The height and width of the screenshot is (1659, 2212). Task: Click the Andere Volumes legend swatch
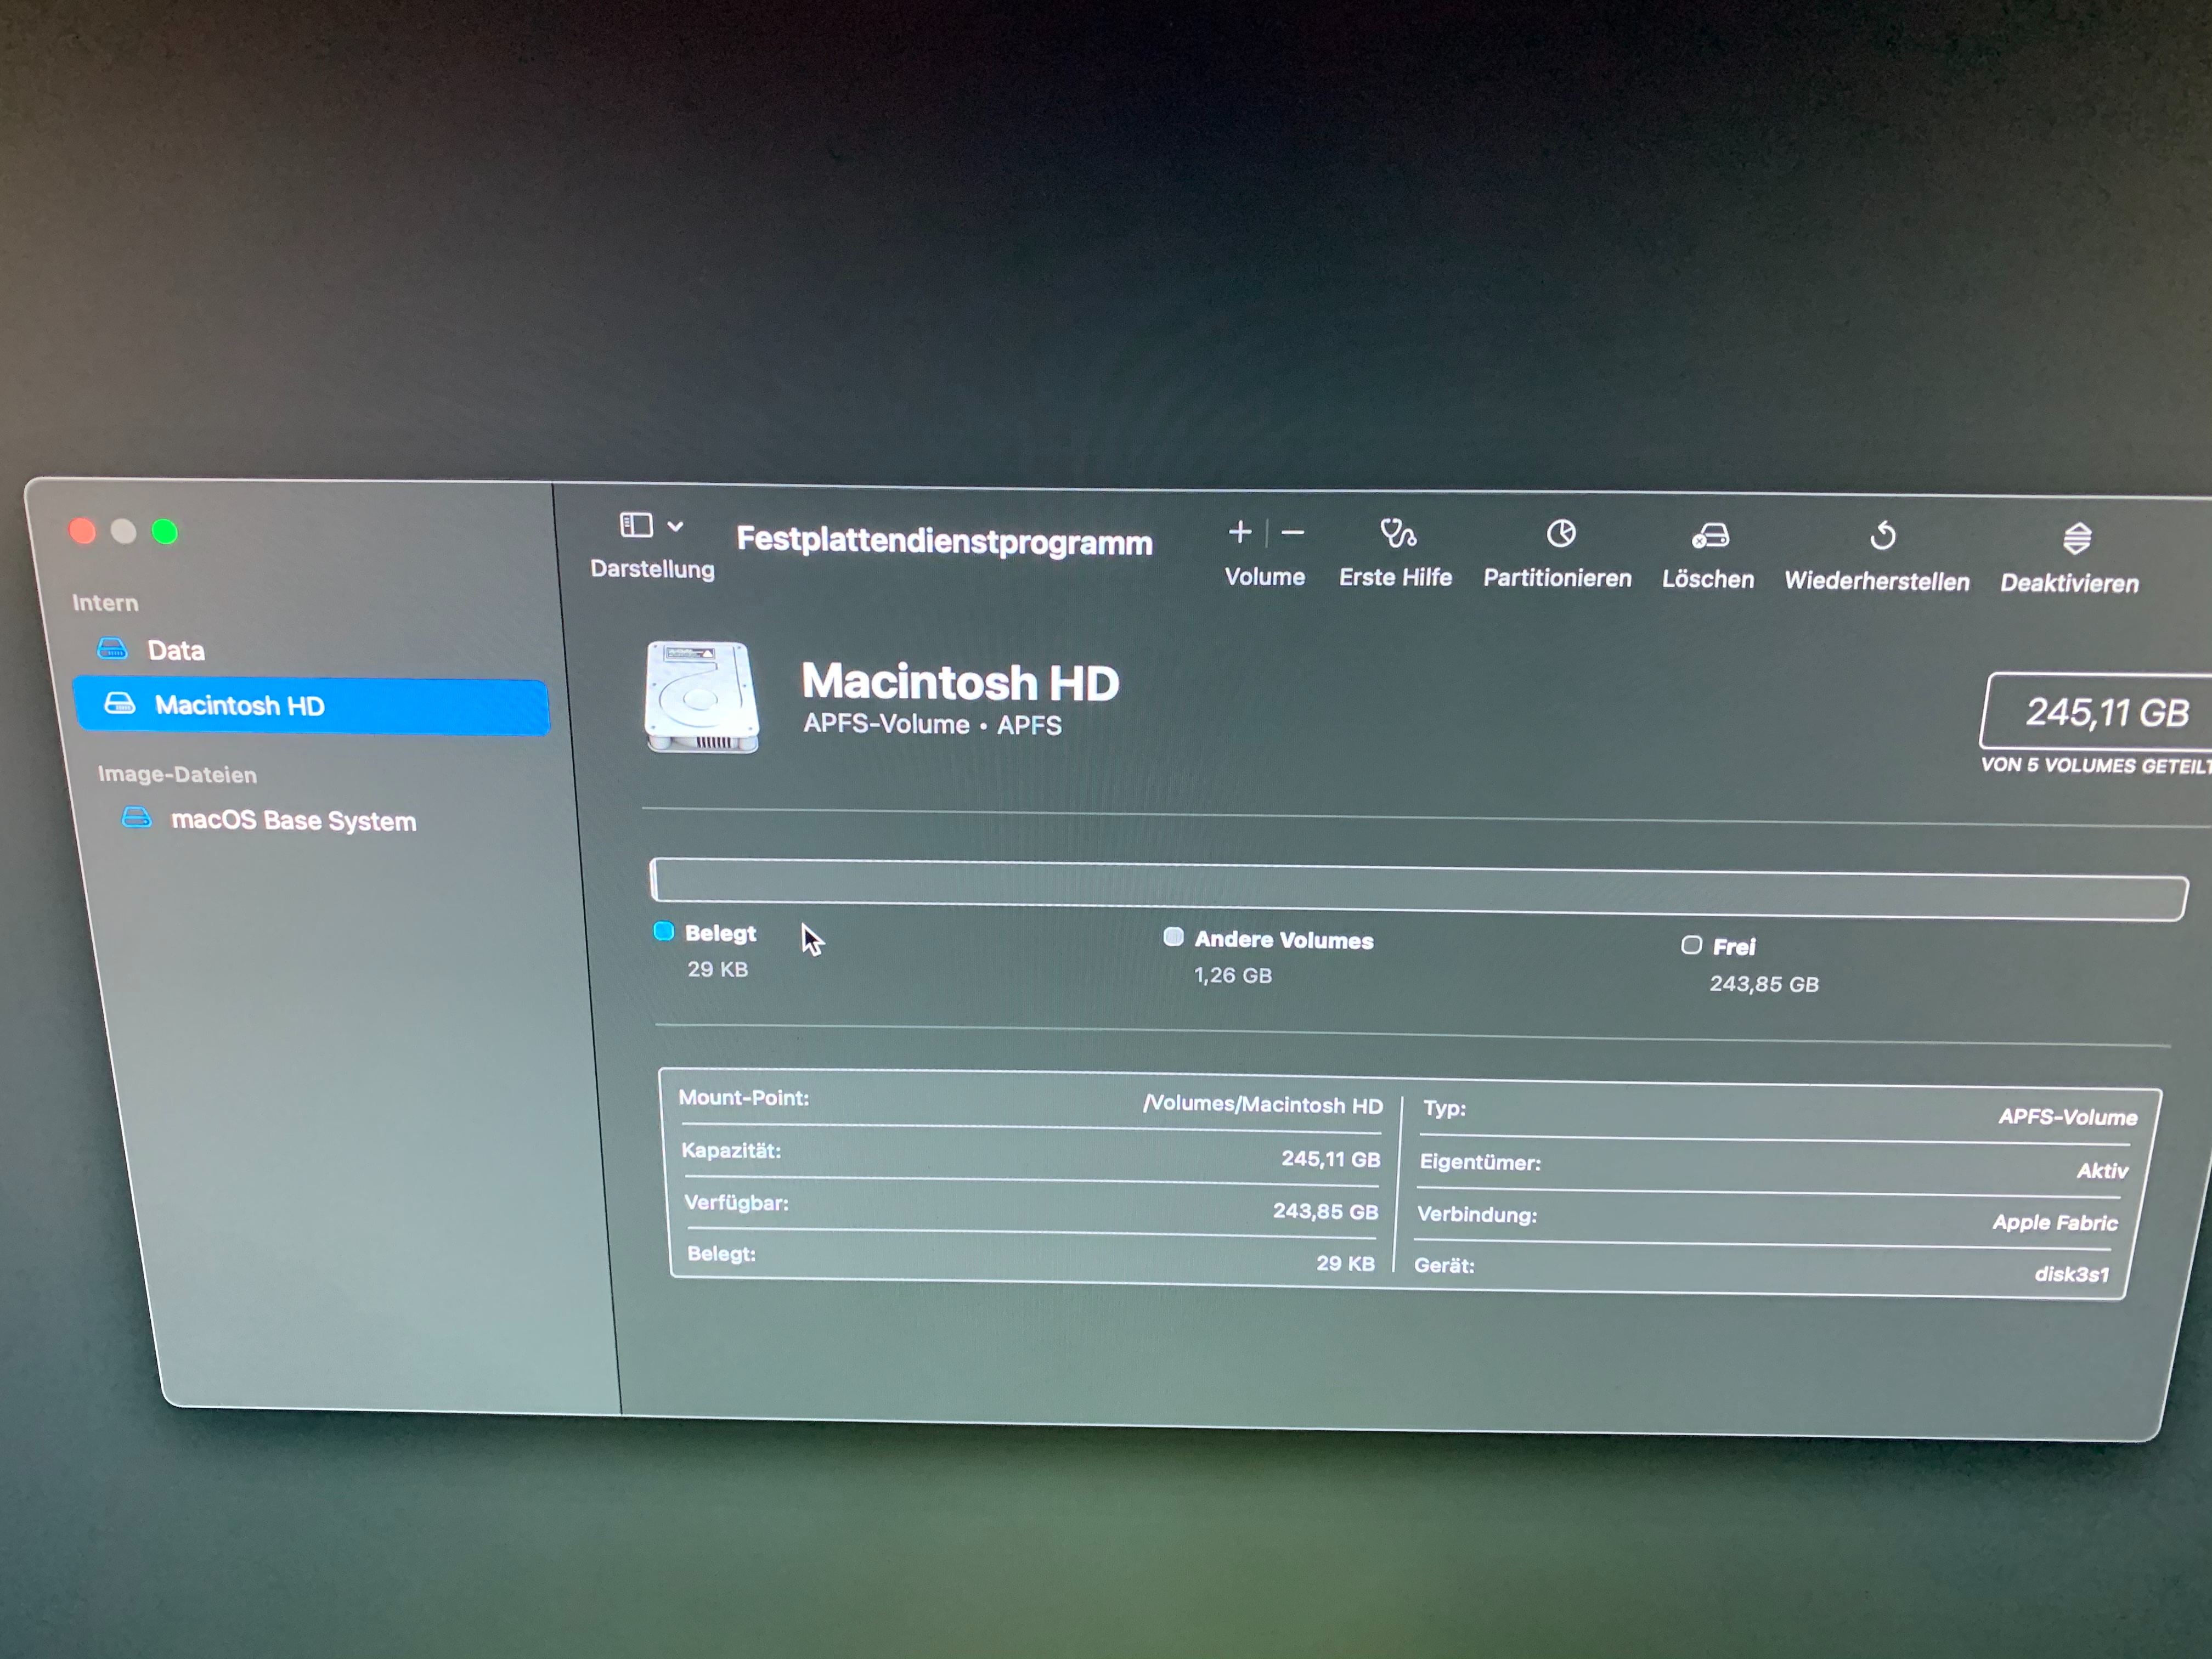tap(1173, 937)
